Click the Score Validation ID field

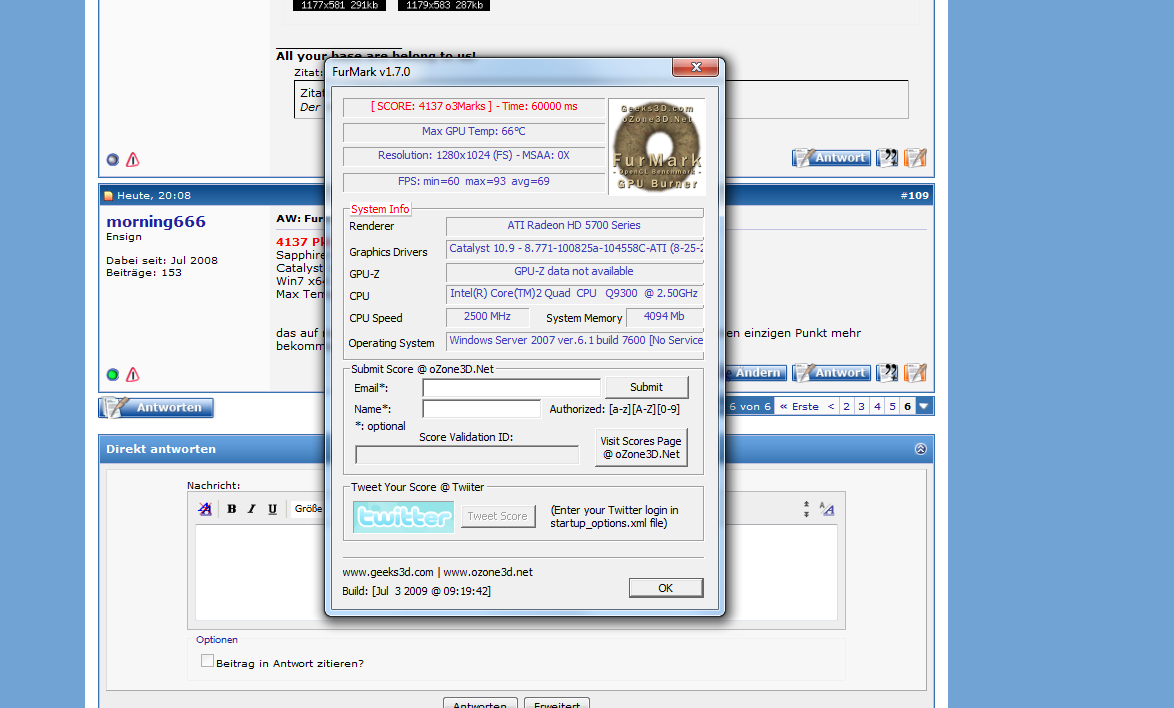[467, 455]
